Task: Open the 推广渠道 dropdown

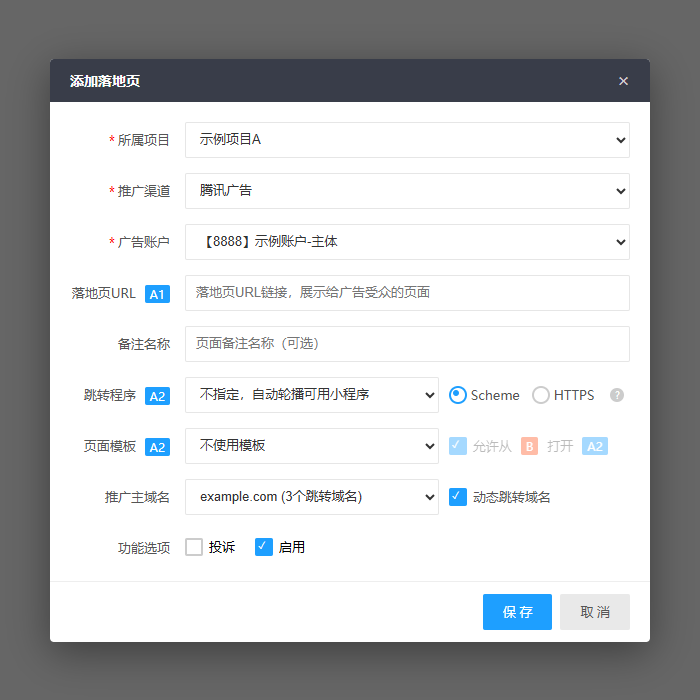Action: (407, 191)
